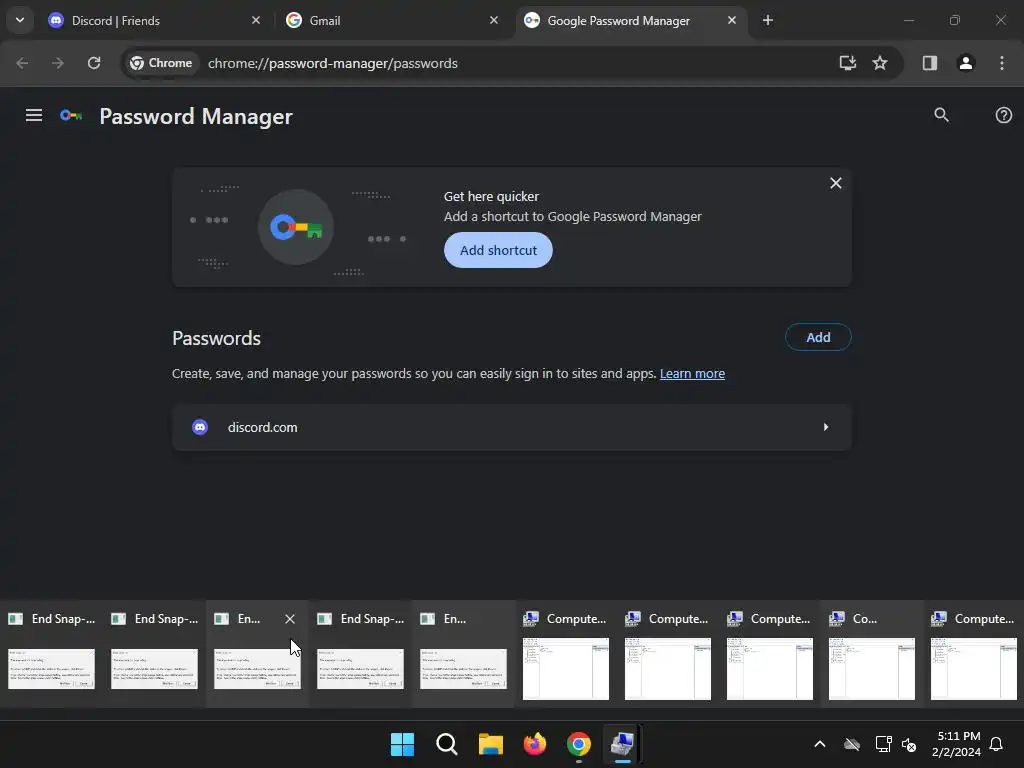Click the Add password button
The height and width of the screenshot is (768, 1024).
point(818,337)
